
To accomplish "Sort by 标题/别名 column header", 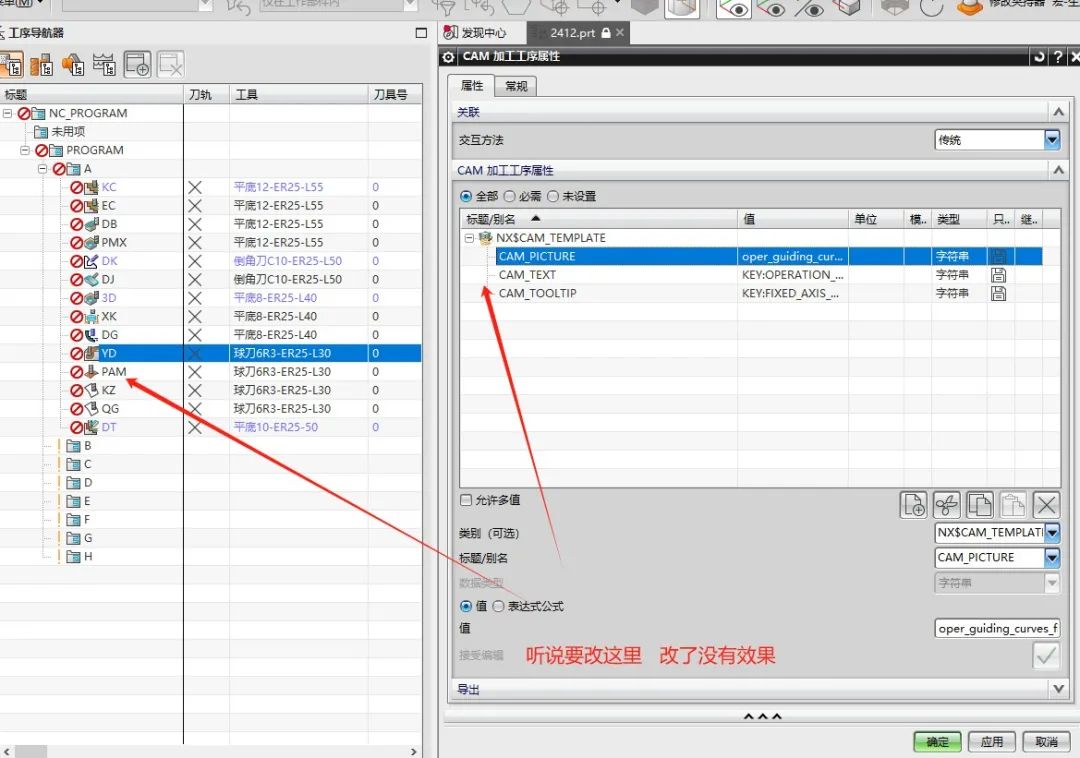I will (x=599, y=219).
